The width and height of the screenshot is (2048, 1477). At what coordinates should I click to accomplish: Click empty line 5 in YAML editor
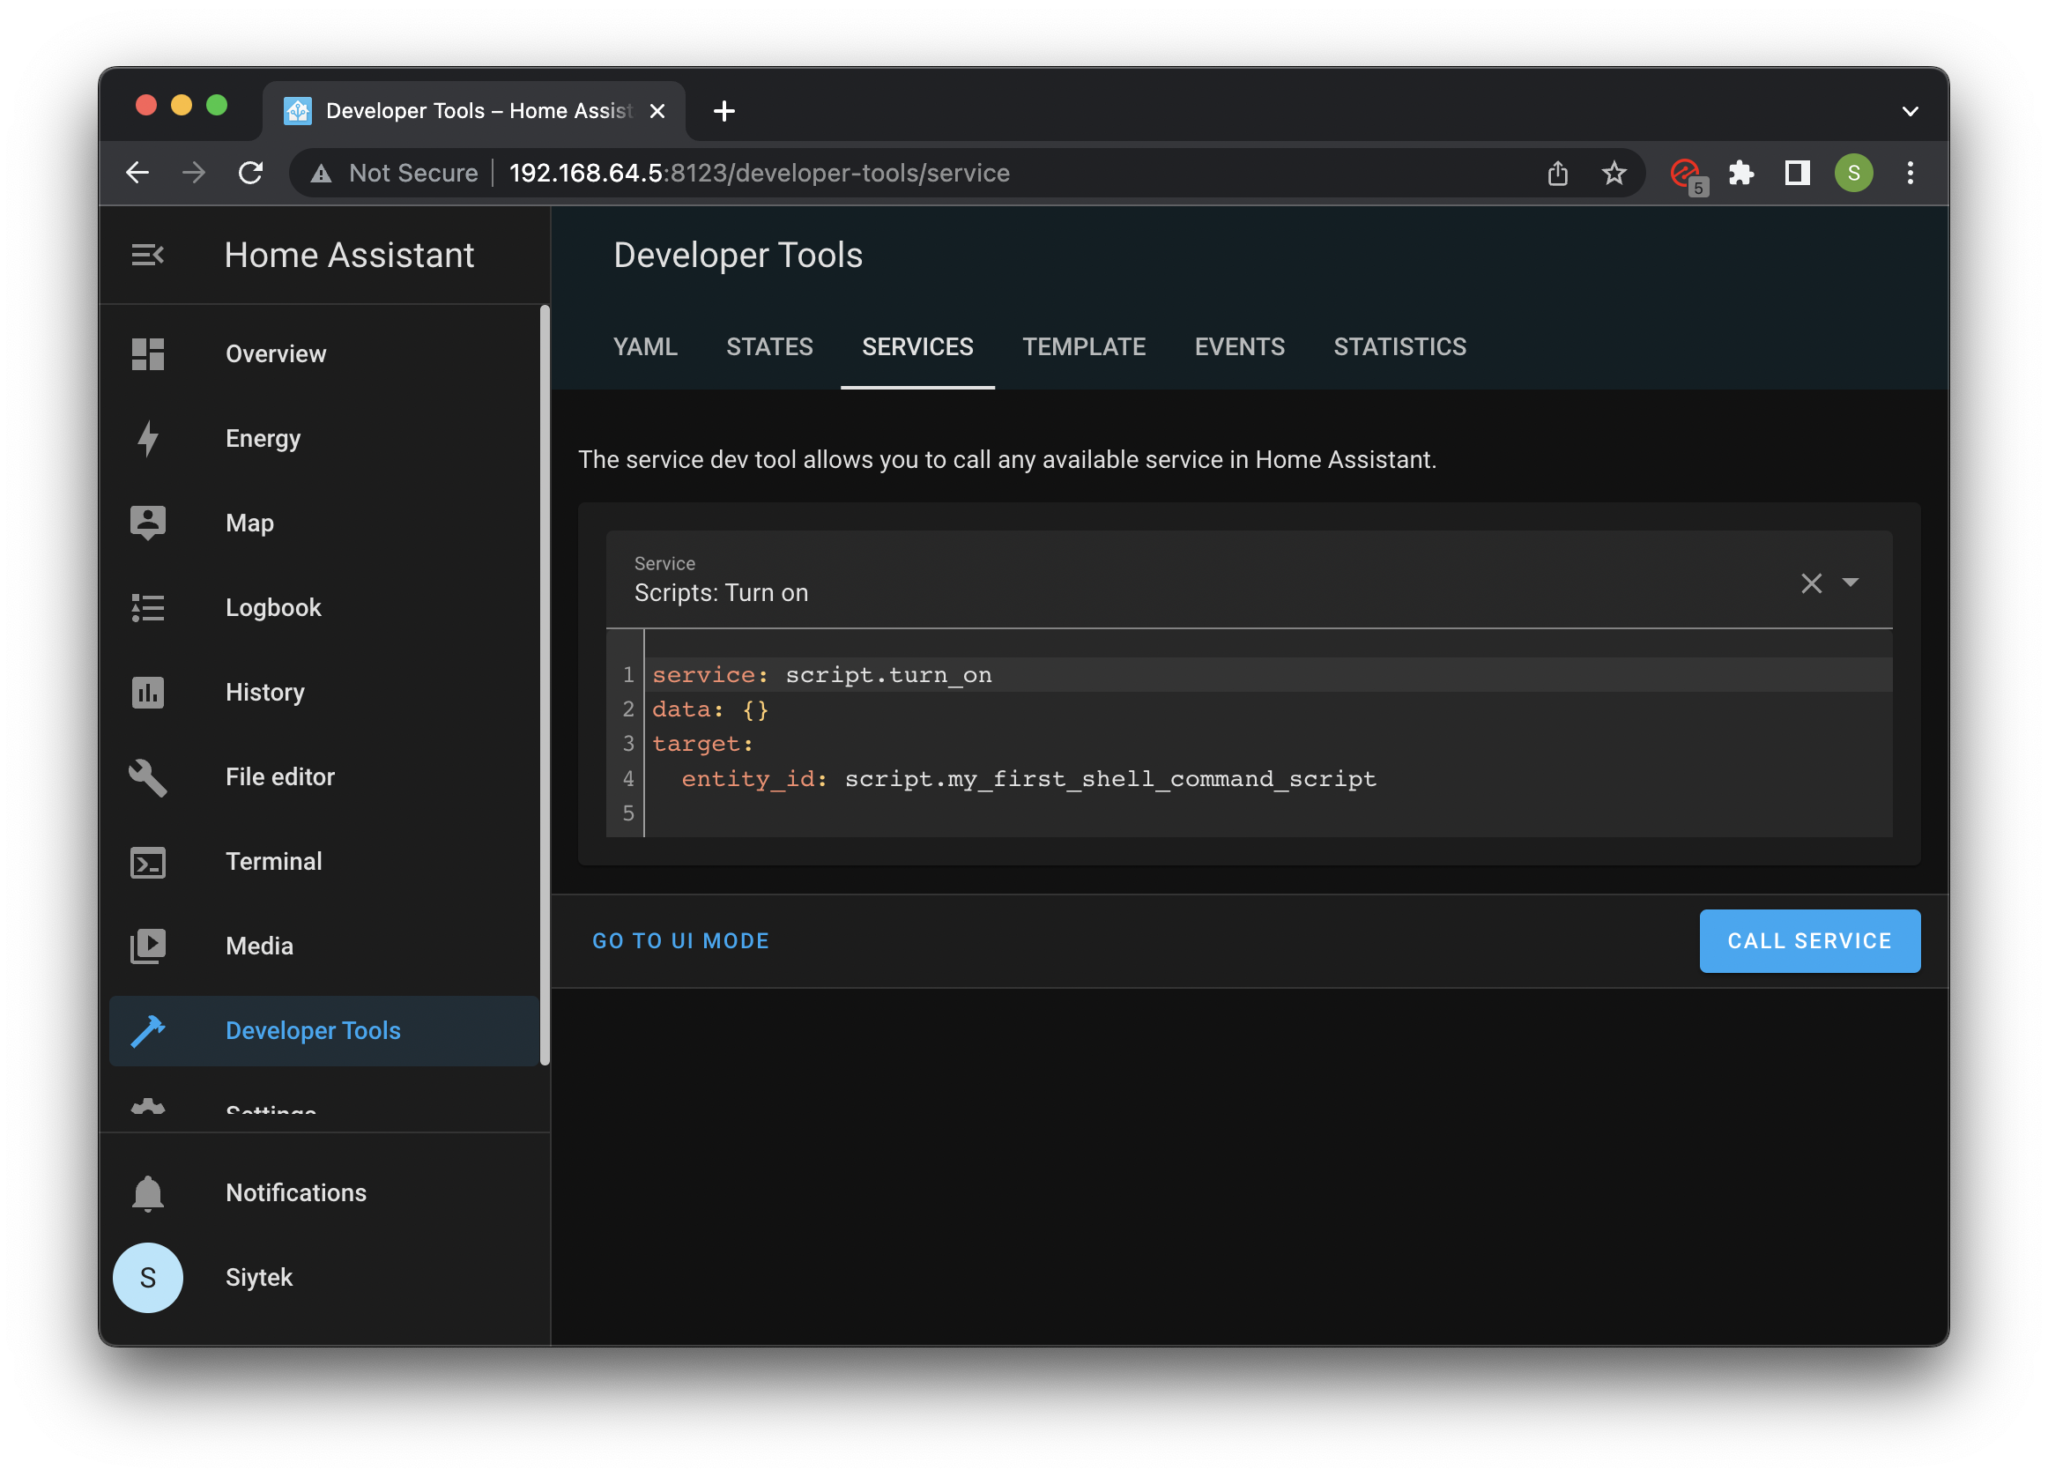point(1268,813)
